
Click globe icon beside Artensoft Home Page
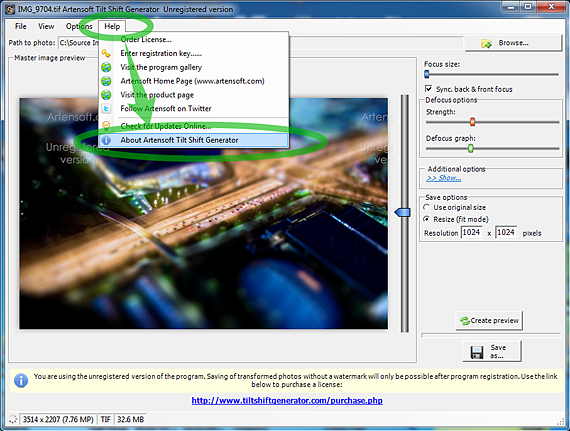coord(106,81)
